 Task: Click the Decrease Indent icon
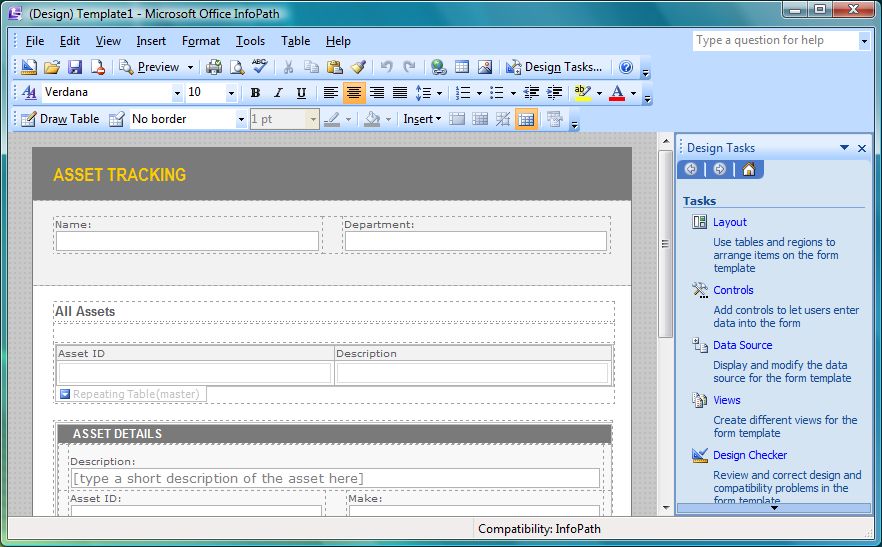pos(531,92)
